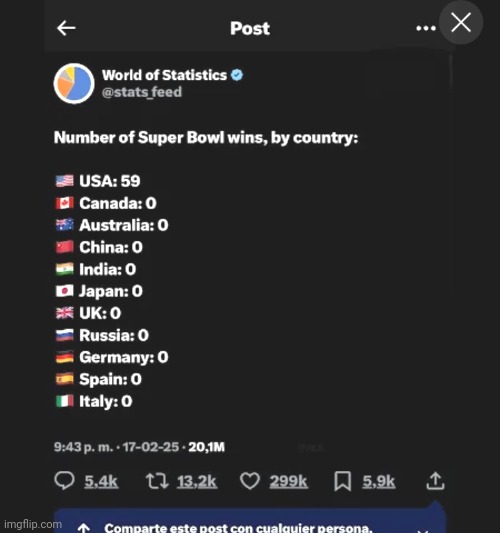Click the Comparte este post banner

click(250, 521)
